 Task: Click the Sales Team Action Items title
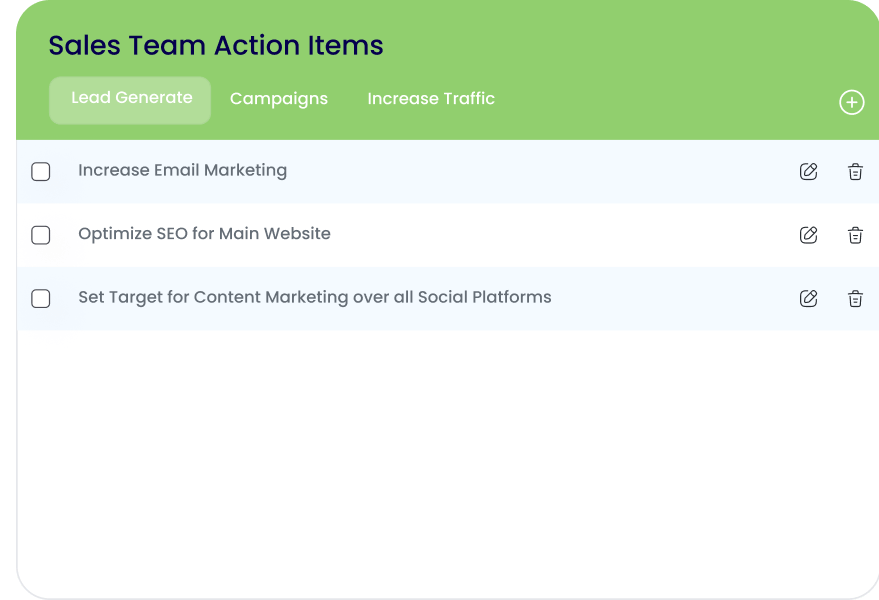click(x=216, y=46)
